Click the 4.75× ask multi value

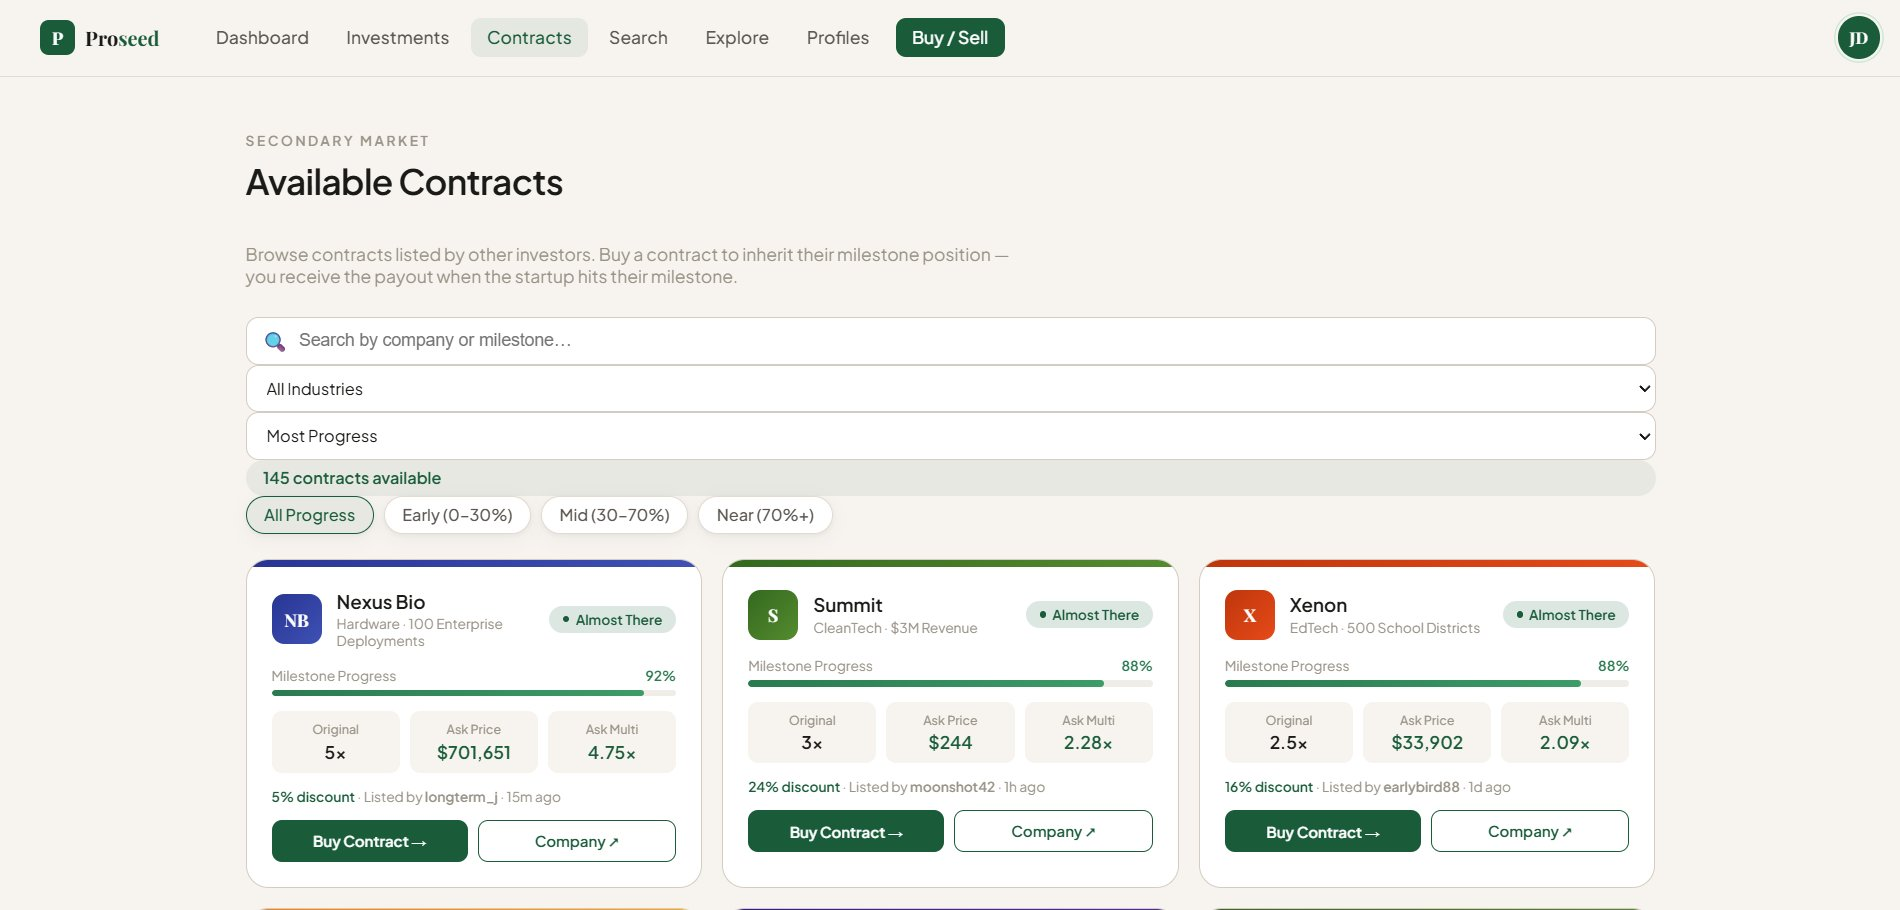(612, 753)
